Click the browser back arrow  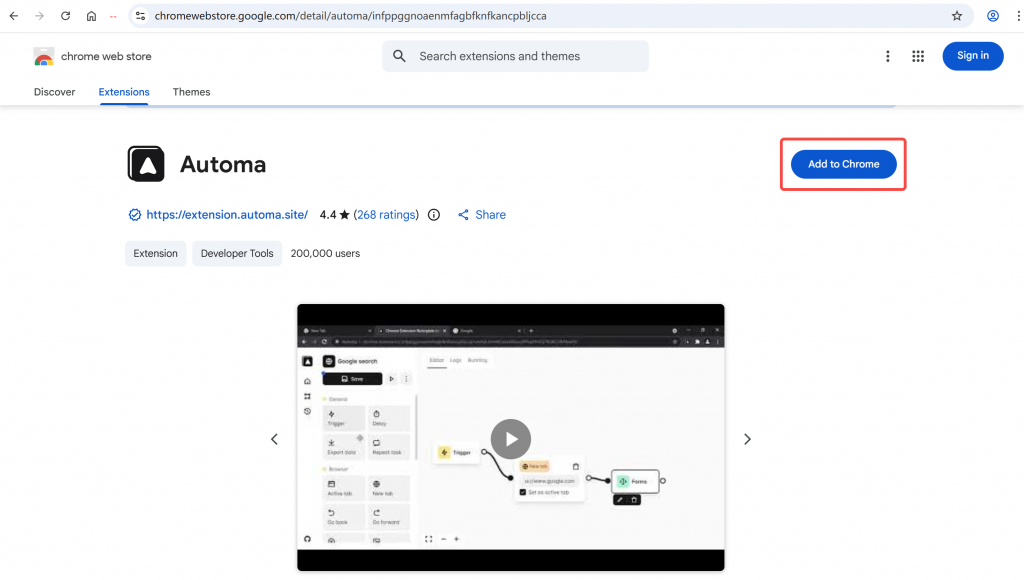pos(14,16)
